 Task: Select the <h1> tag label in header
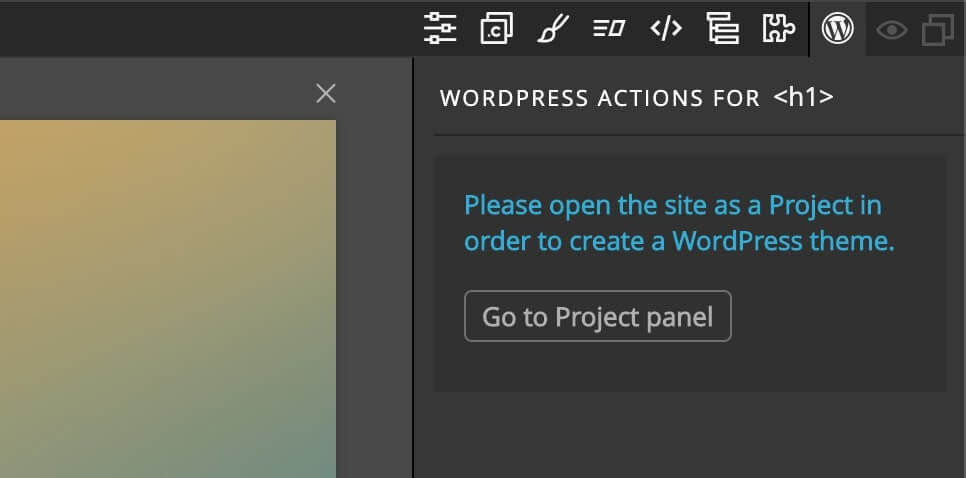pos(803,97)
